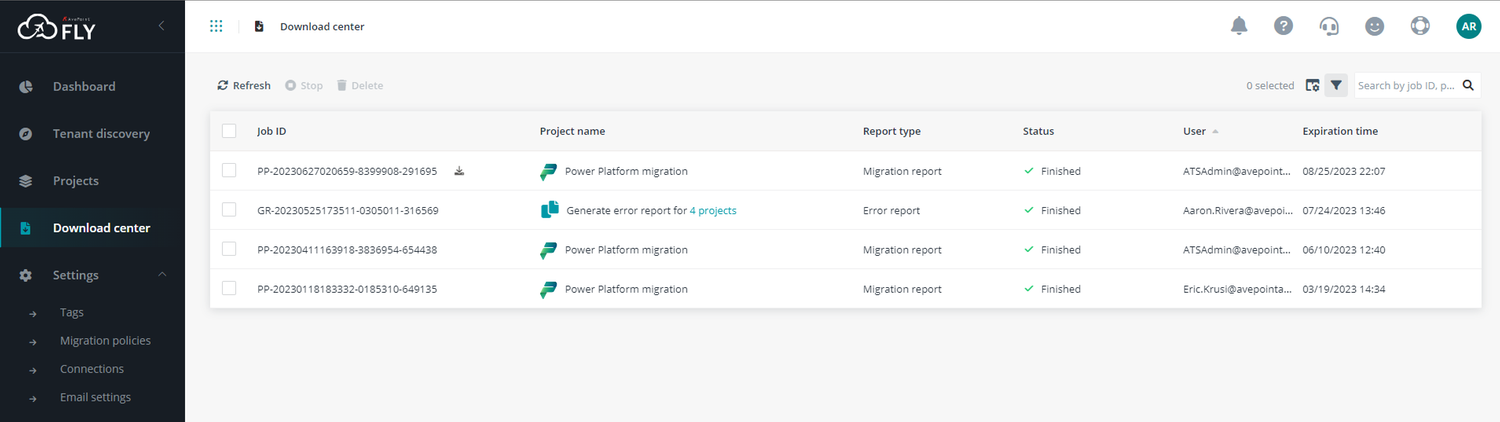The height and width of the screenshot is (422, 1500).
Task: Collapse the Settings section in sidebar
Action: 162,275
